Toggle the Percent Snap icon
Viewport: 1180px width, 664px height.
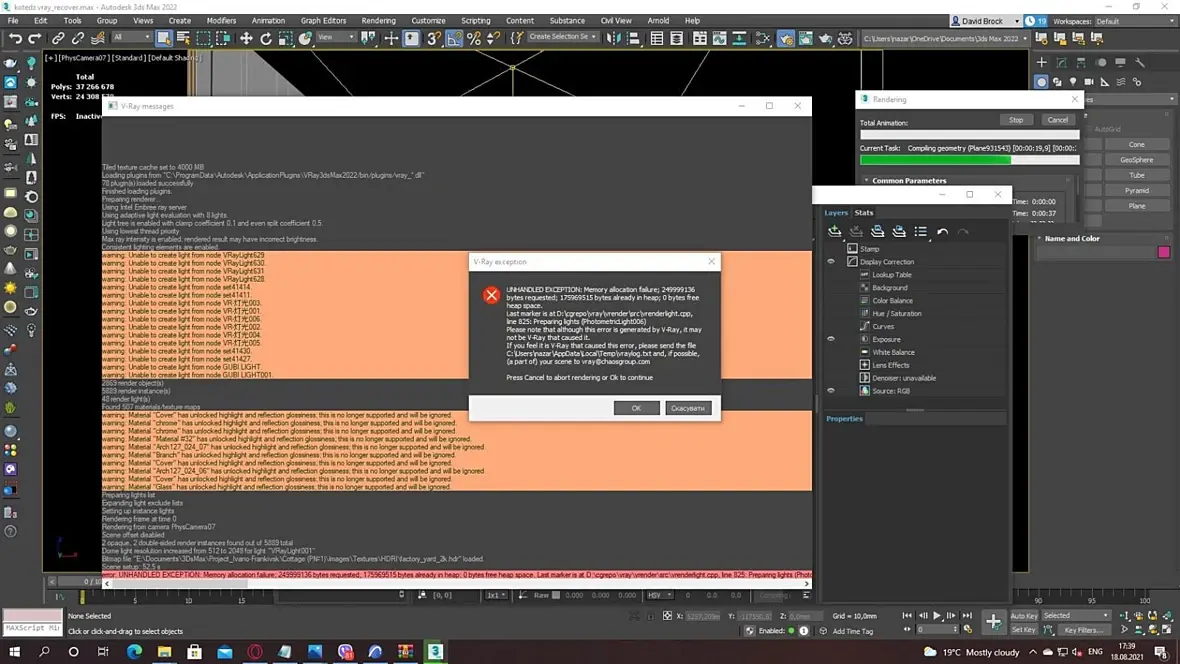click(x=474, y=38)
